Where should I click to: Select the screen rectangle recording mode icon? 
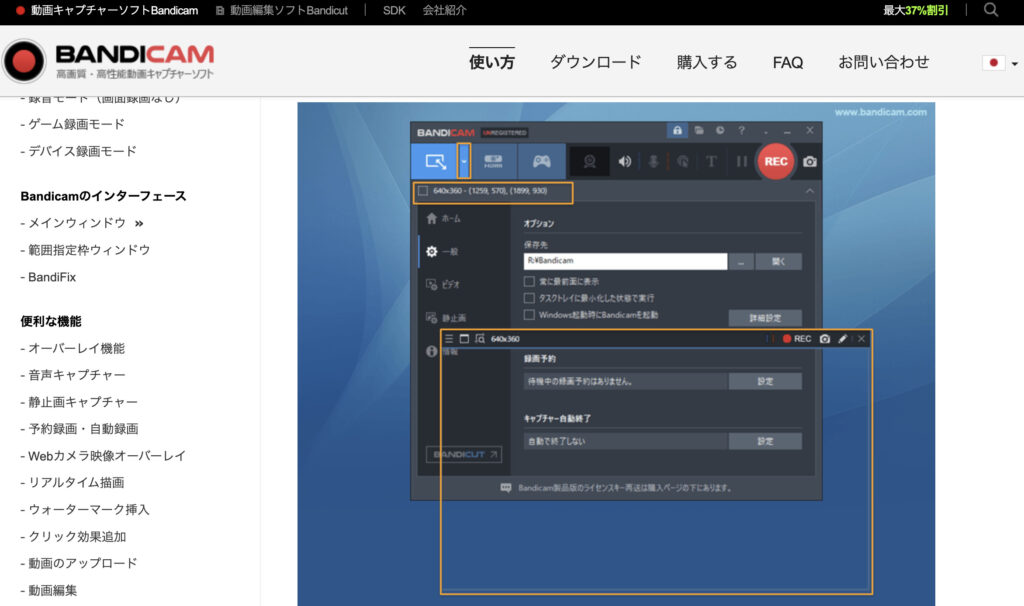[435, 161]
